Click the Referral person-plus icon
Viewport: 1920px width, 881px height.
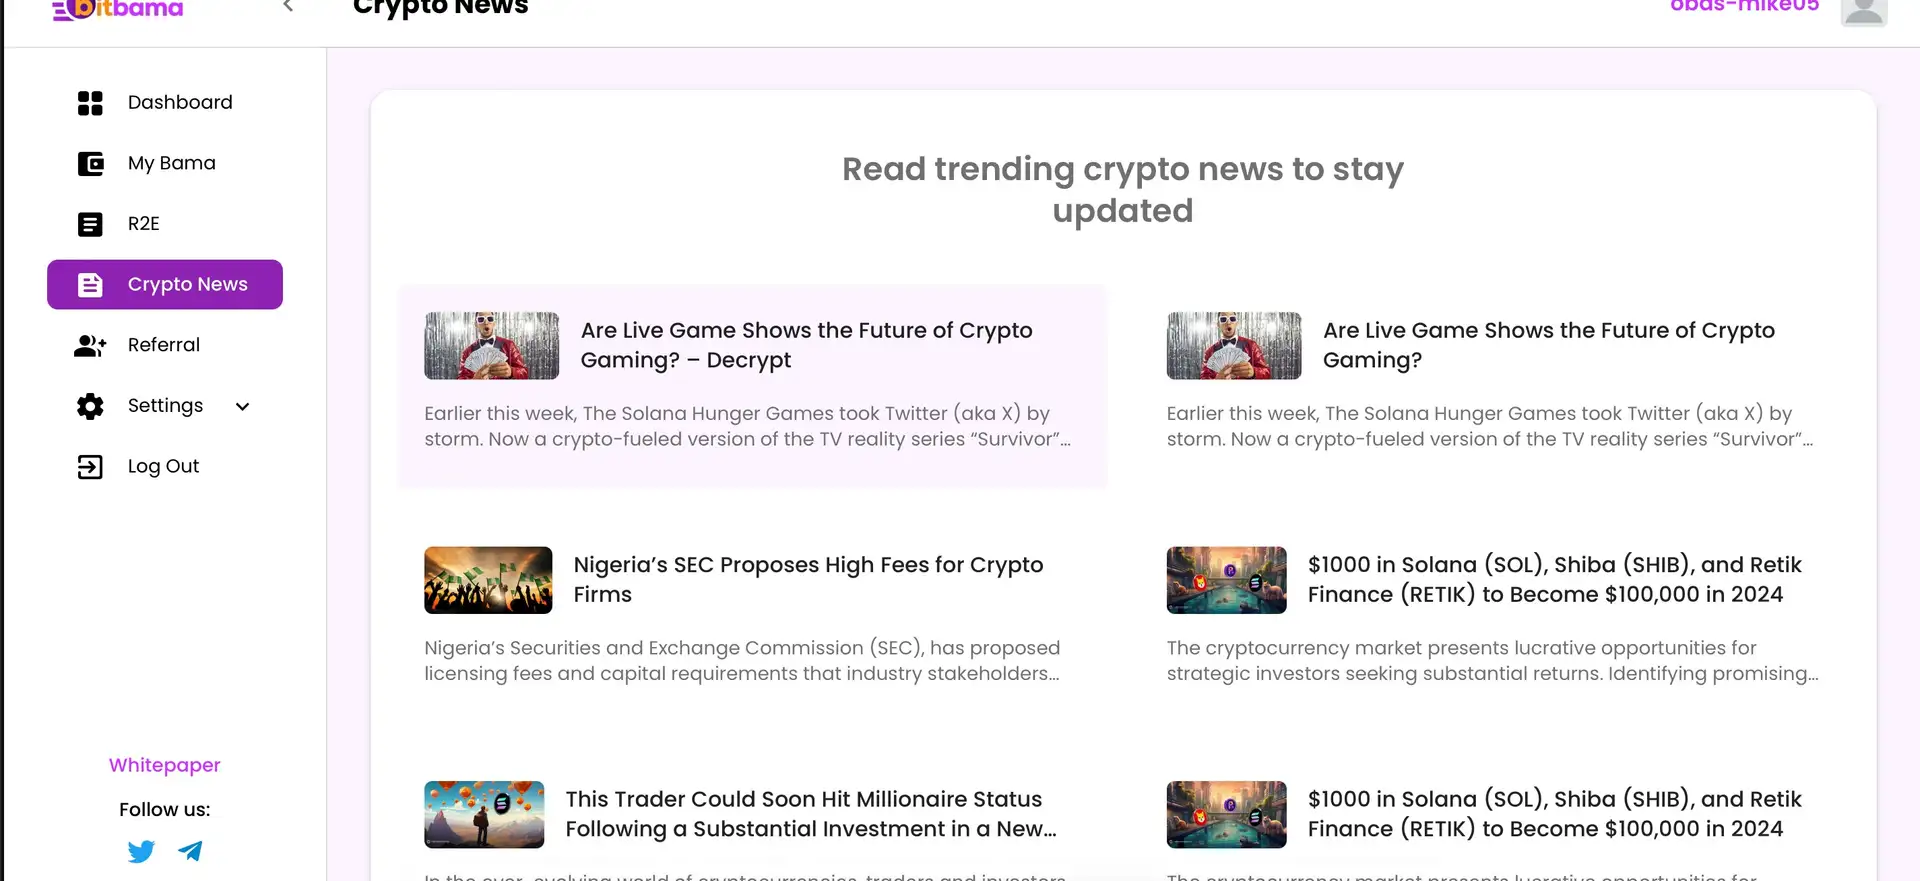tap(90, 345)
